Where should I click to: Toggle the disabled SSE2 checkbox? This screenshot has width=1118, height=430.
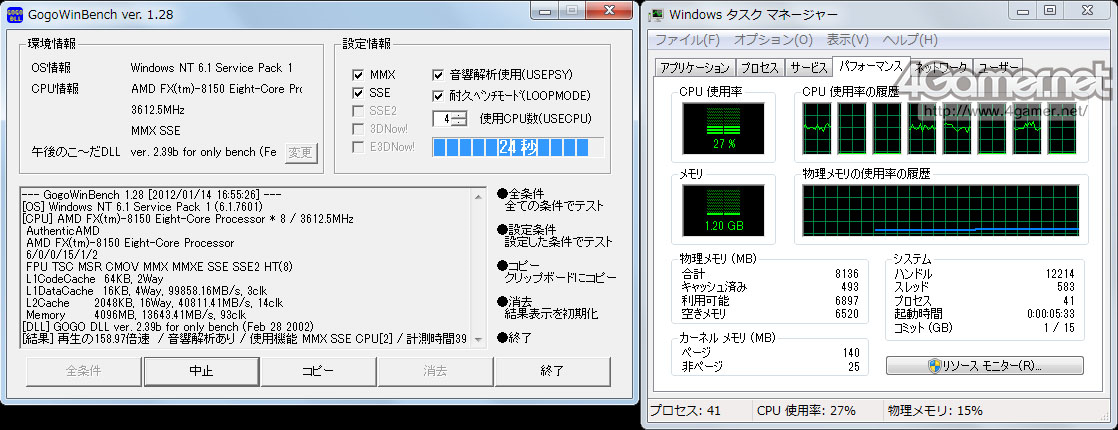(359, 111)
